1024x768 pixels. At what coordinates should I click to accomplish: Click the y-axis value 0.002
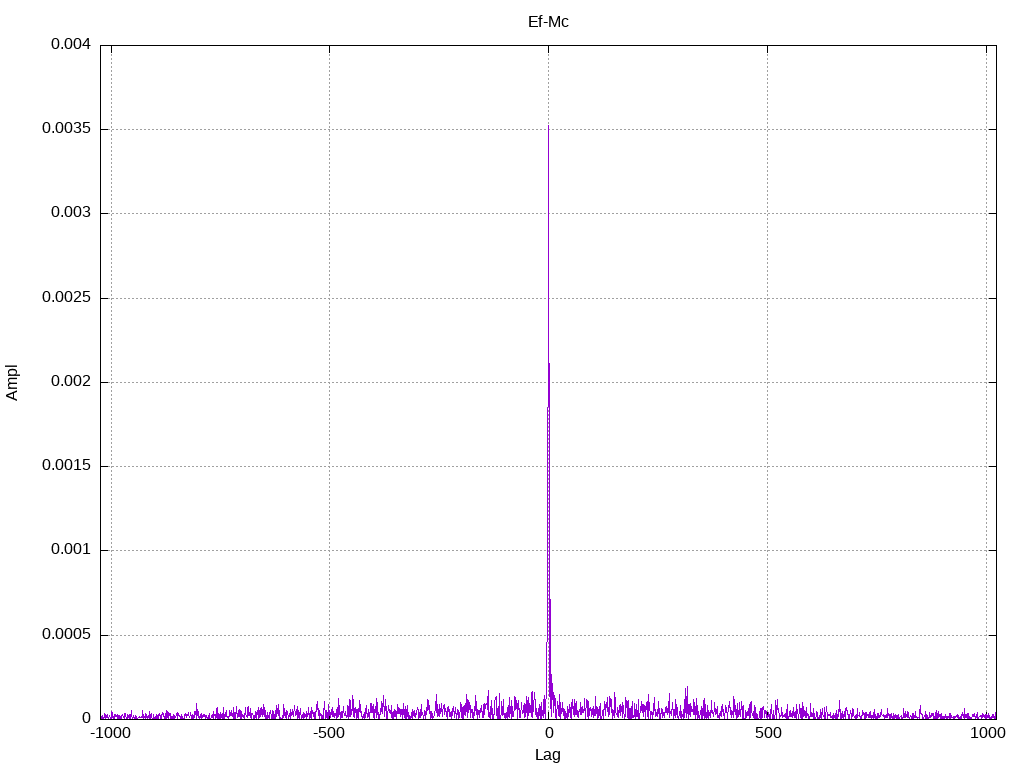point(71,381)
